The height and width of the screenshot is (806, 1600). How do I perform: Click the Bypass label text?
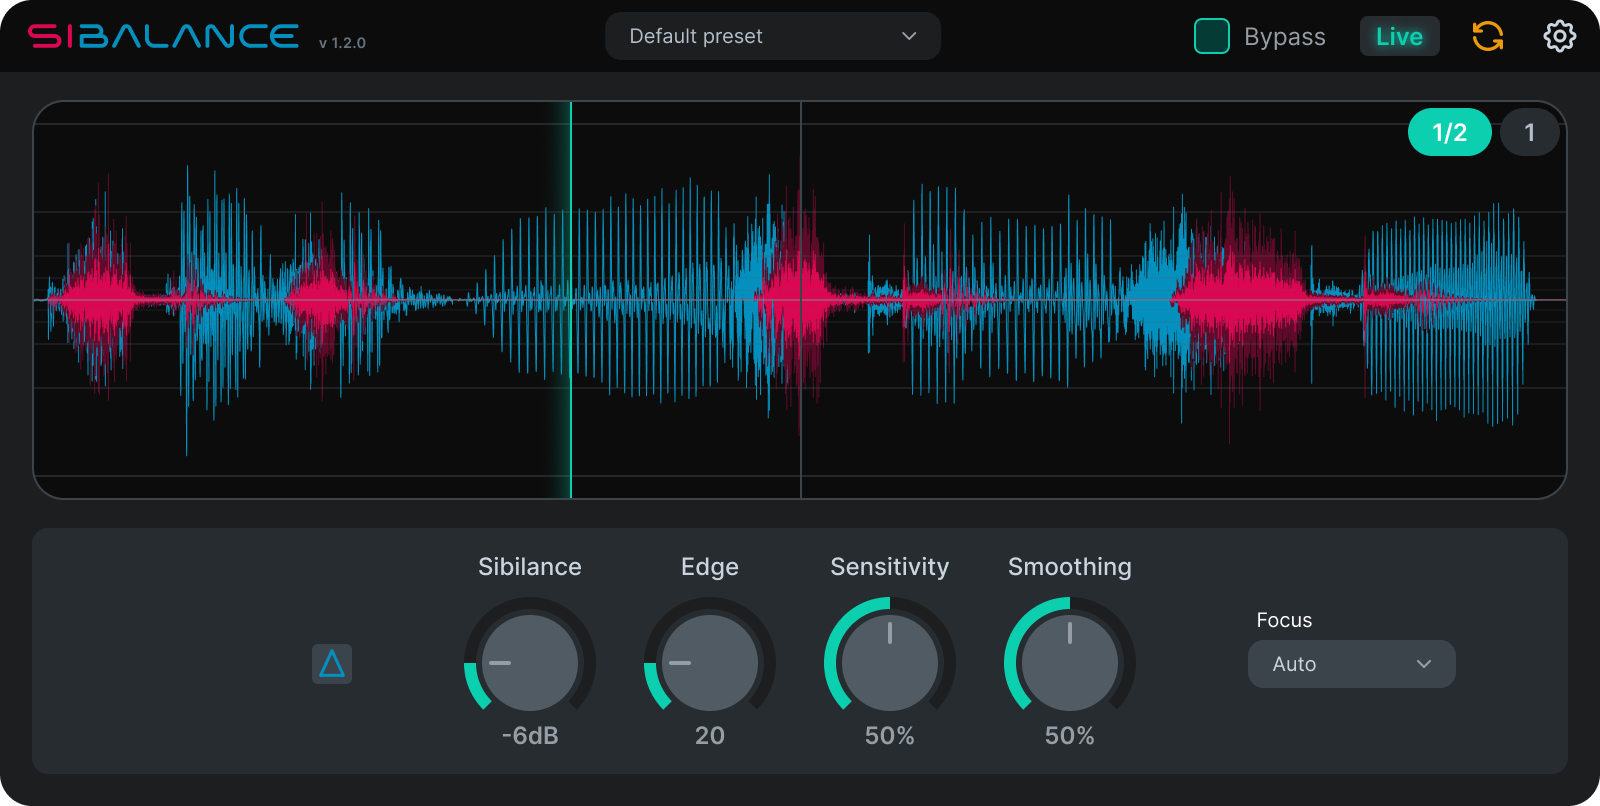point(1285,37)
